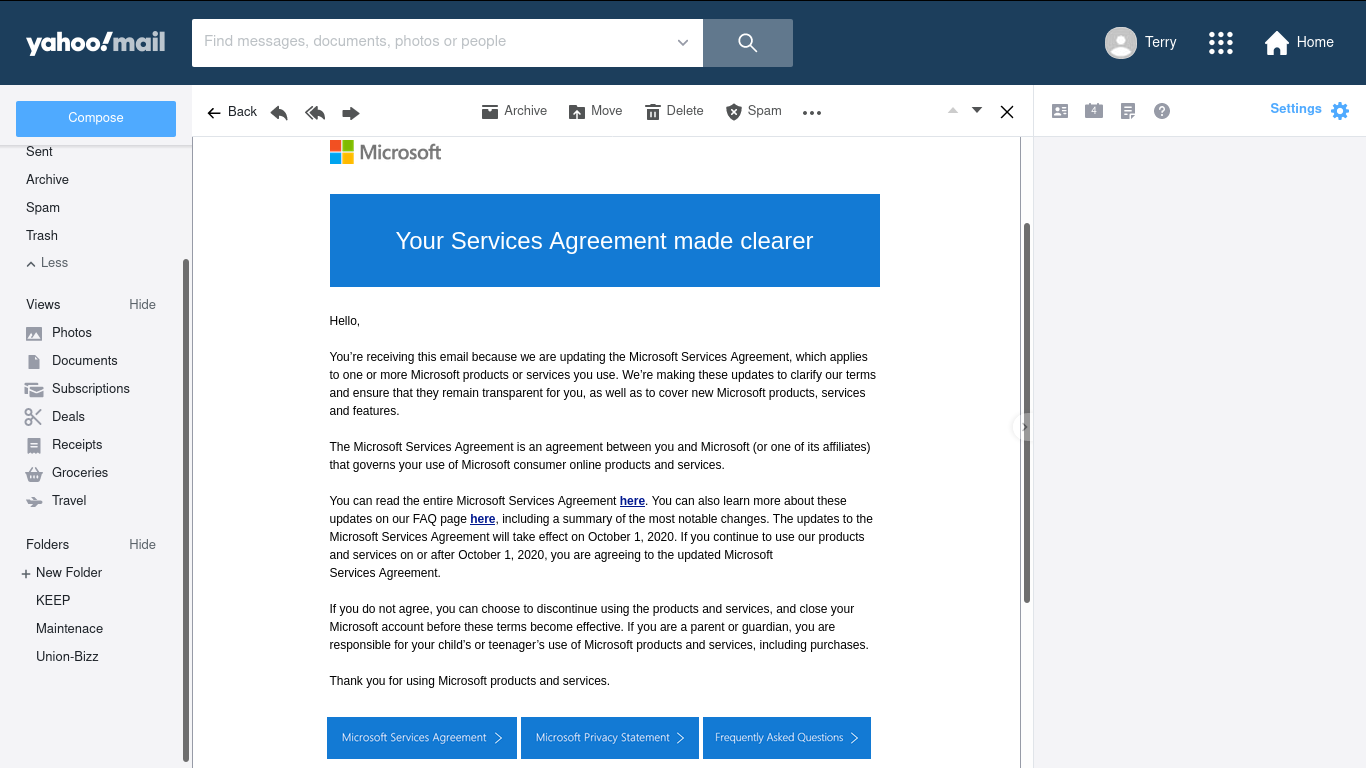The image size is (1366, 768).
Task: Go to the previous message arrow
Action: pos(953,110)
